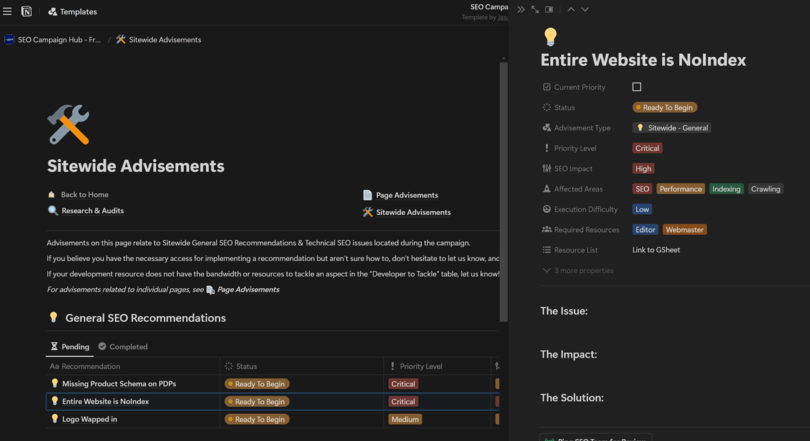Viewport: 810px width, 441px height.
Task: Click the hammer and wrench page icon
Action: [68, 126]
